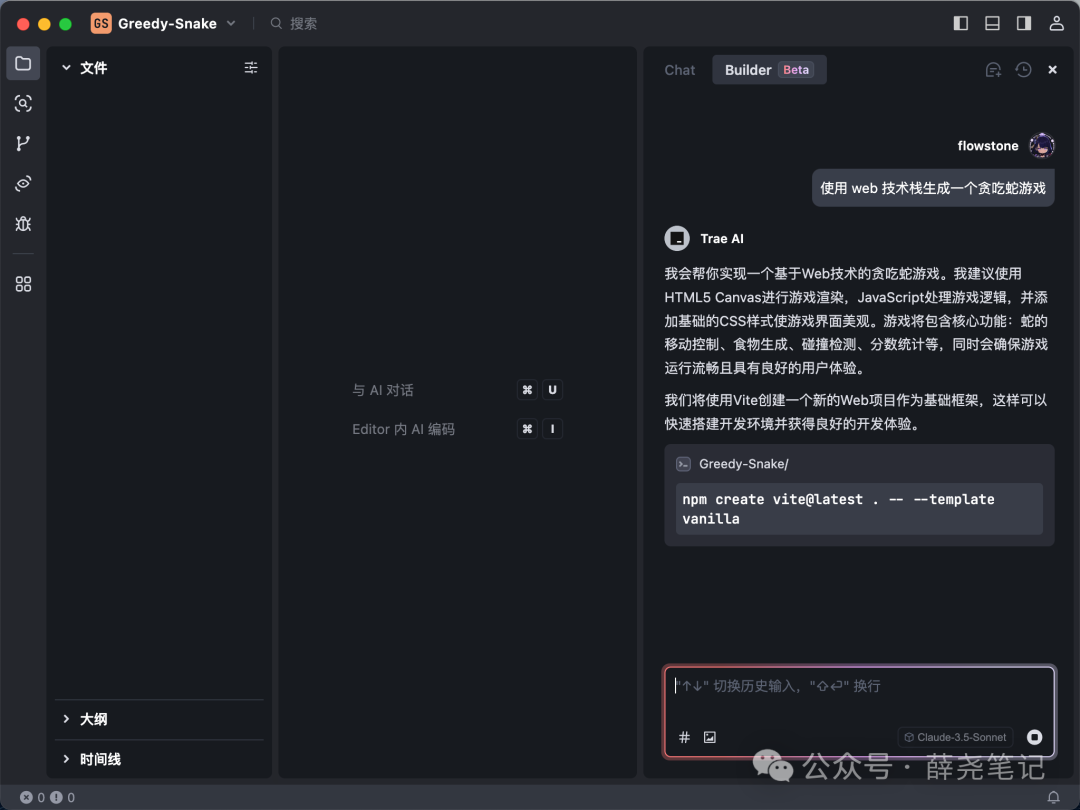The height and width of the screenshot is (810, 1080).
Task: Click the Beta badge
Action: point(796,70)
